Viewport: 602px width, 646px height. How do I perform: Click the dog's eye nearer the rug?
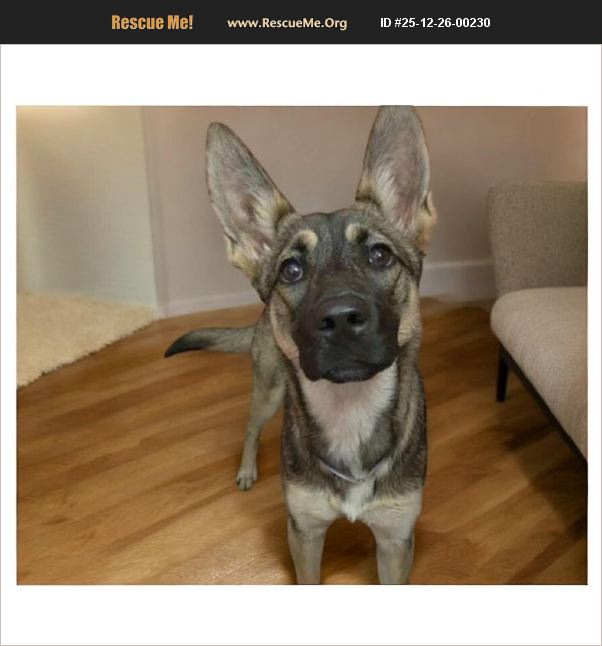pos(291,271)
